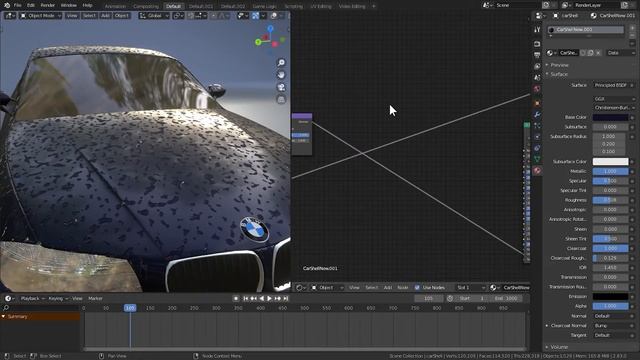The width and height of the screenshot is (640, 360).
Task: Open the Global transform orientation dropdown
Action: (154, 16)
